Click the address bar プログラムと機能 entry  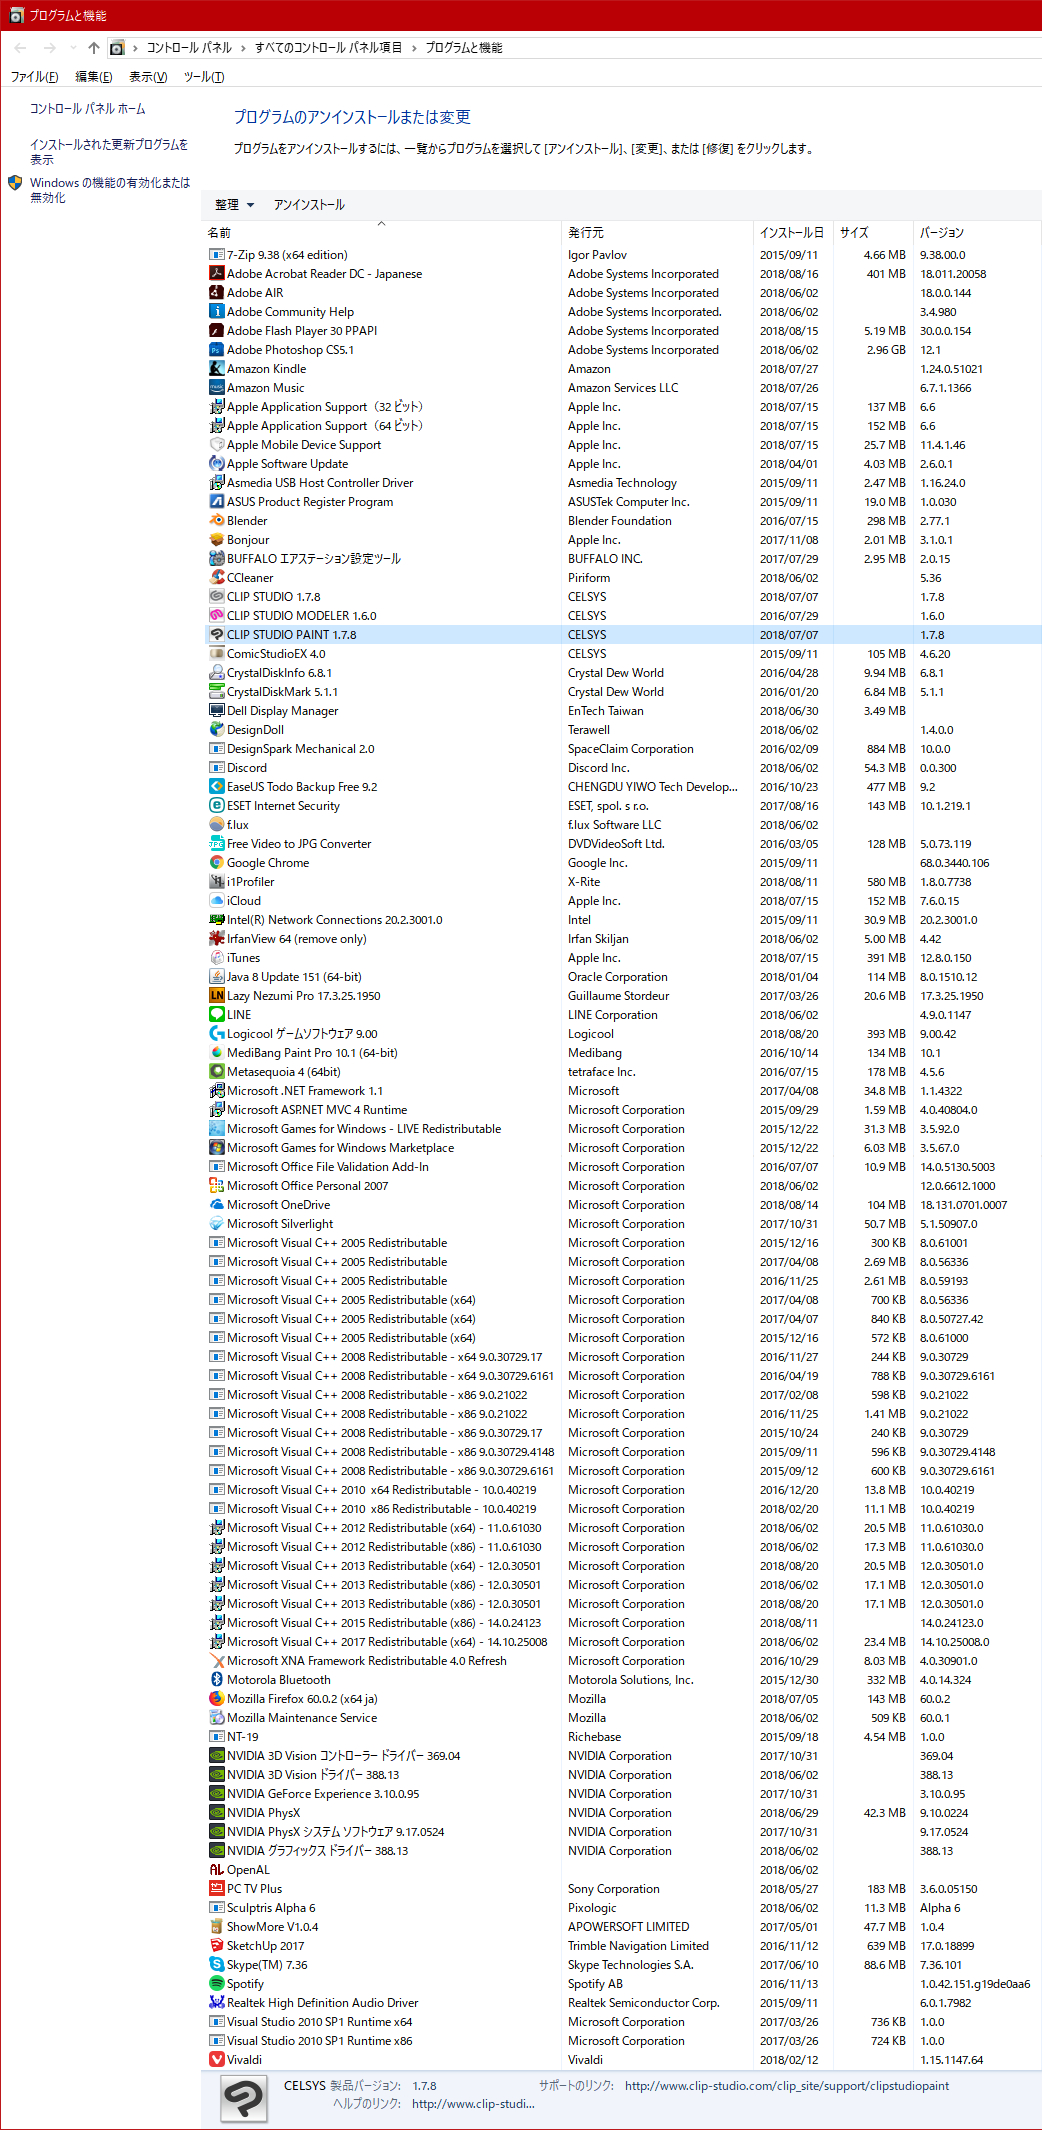(464, 48)
